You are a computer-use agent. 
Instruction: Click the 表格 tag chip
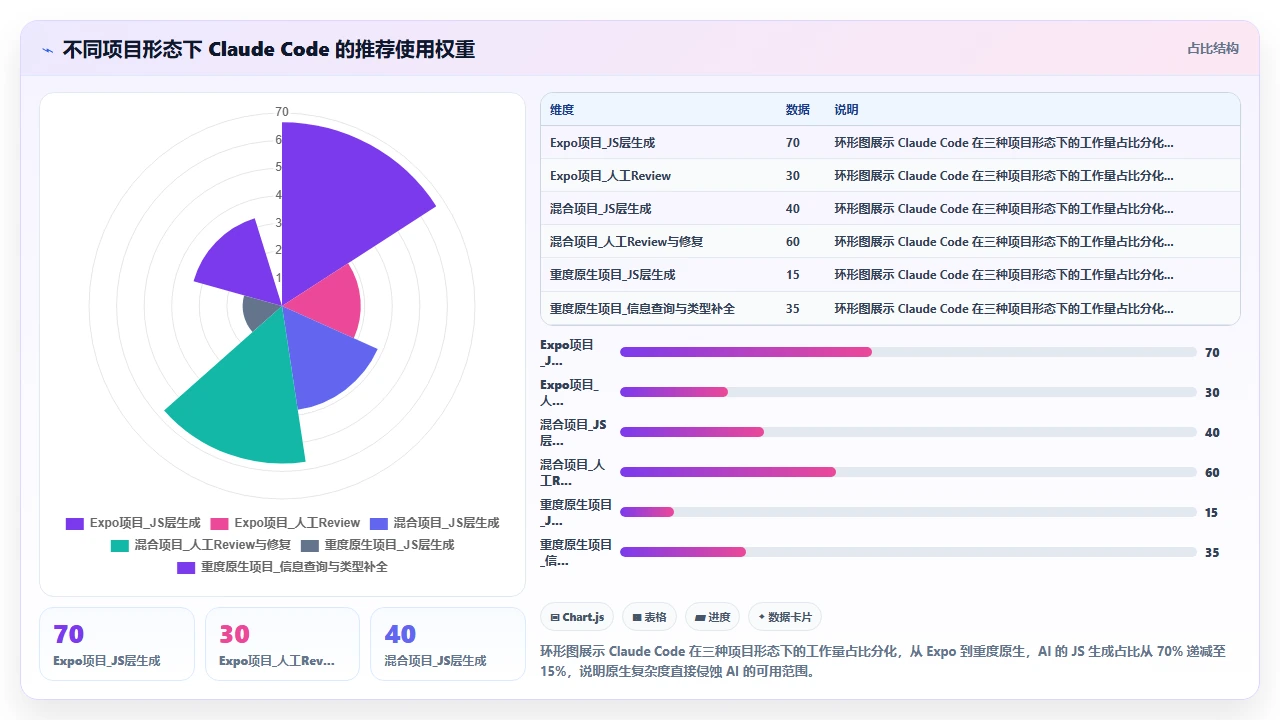pyautogui.click(x=649, y=617)
